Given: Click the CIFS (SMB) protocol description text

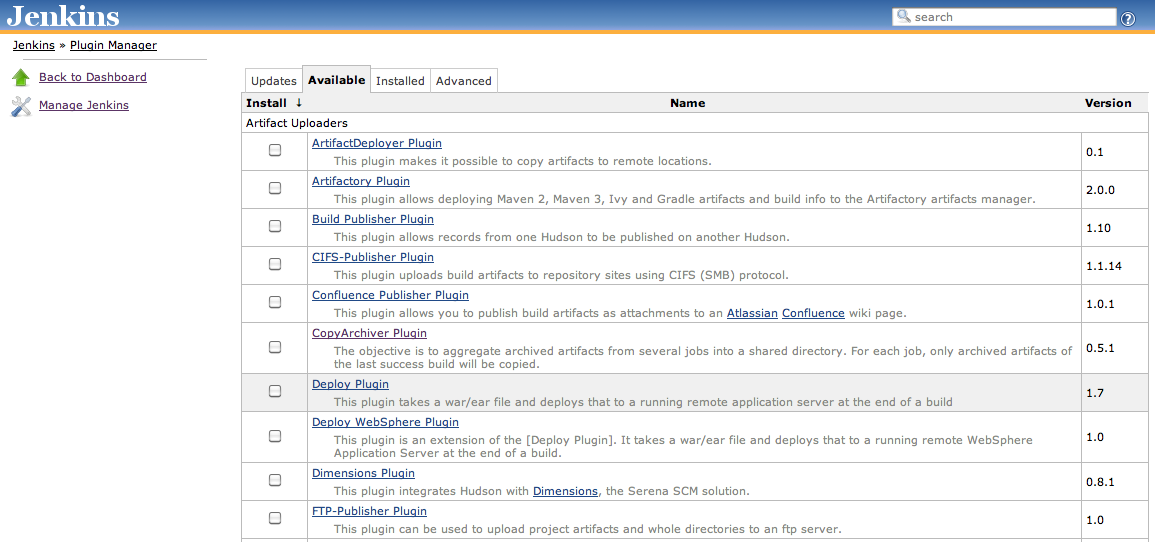Looking at the screenshot, I should click(x=561, y=275).
